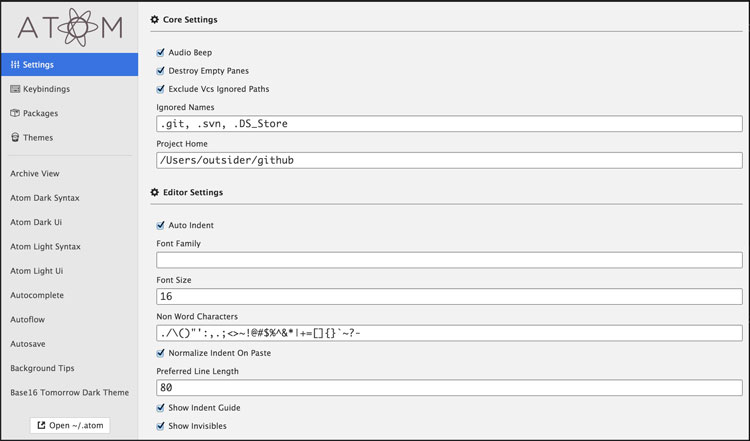Click the Preferred Line Length label
750x441 pixels.
click(197, 371)
